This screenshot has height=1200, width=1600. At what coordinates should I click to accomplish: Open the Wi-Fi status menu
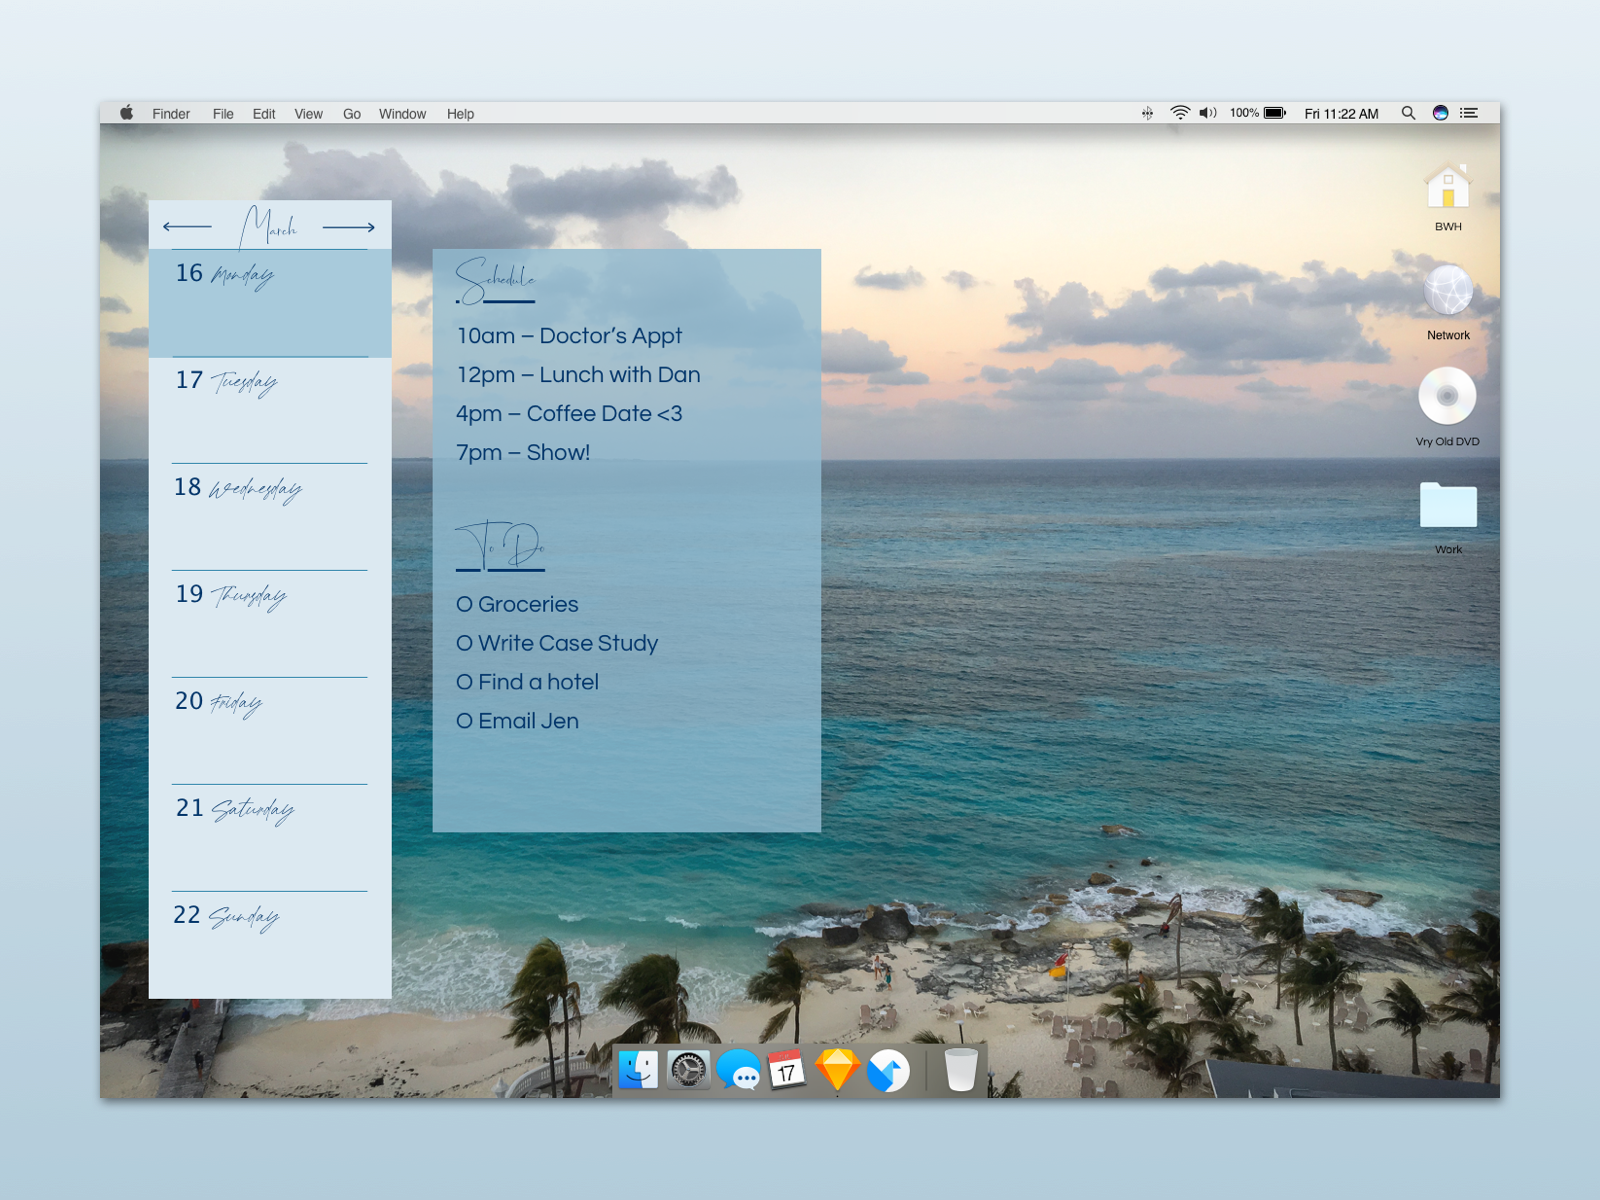1179,113
